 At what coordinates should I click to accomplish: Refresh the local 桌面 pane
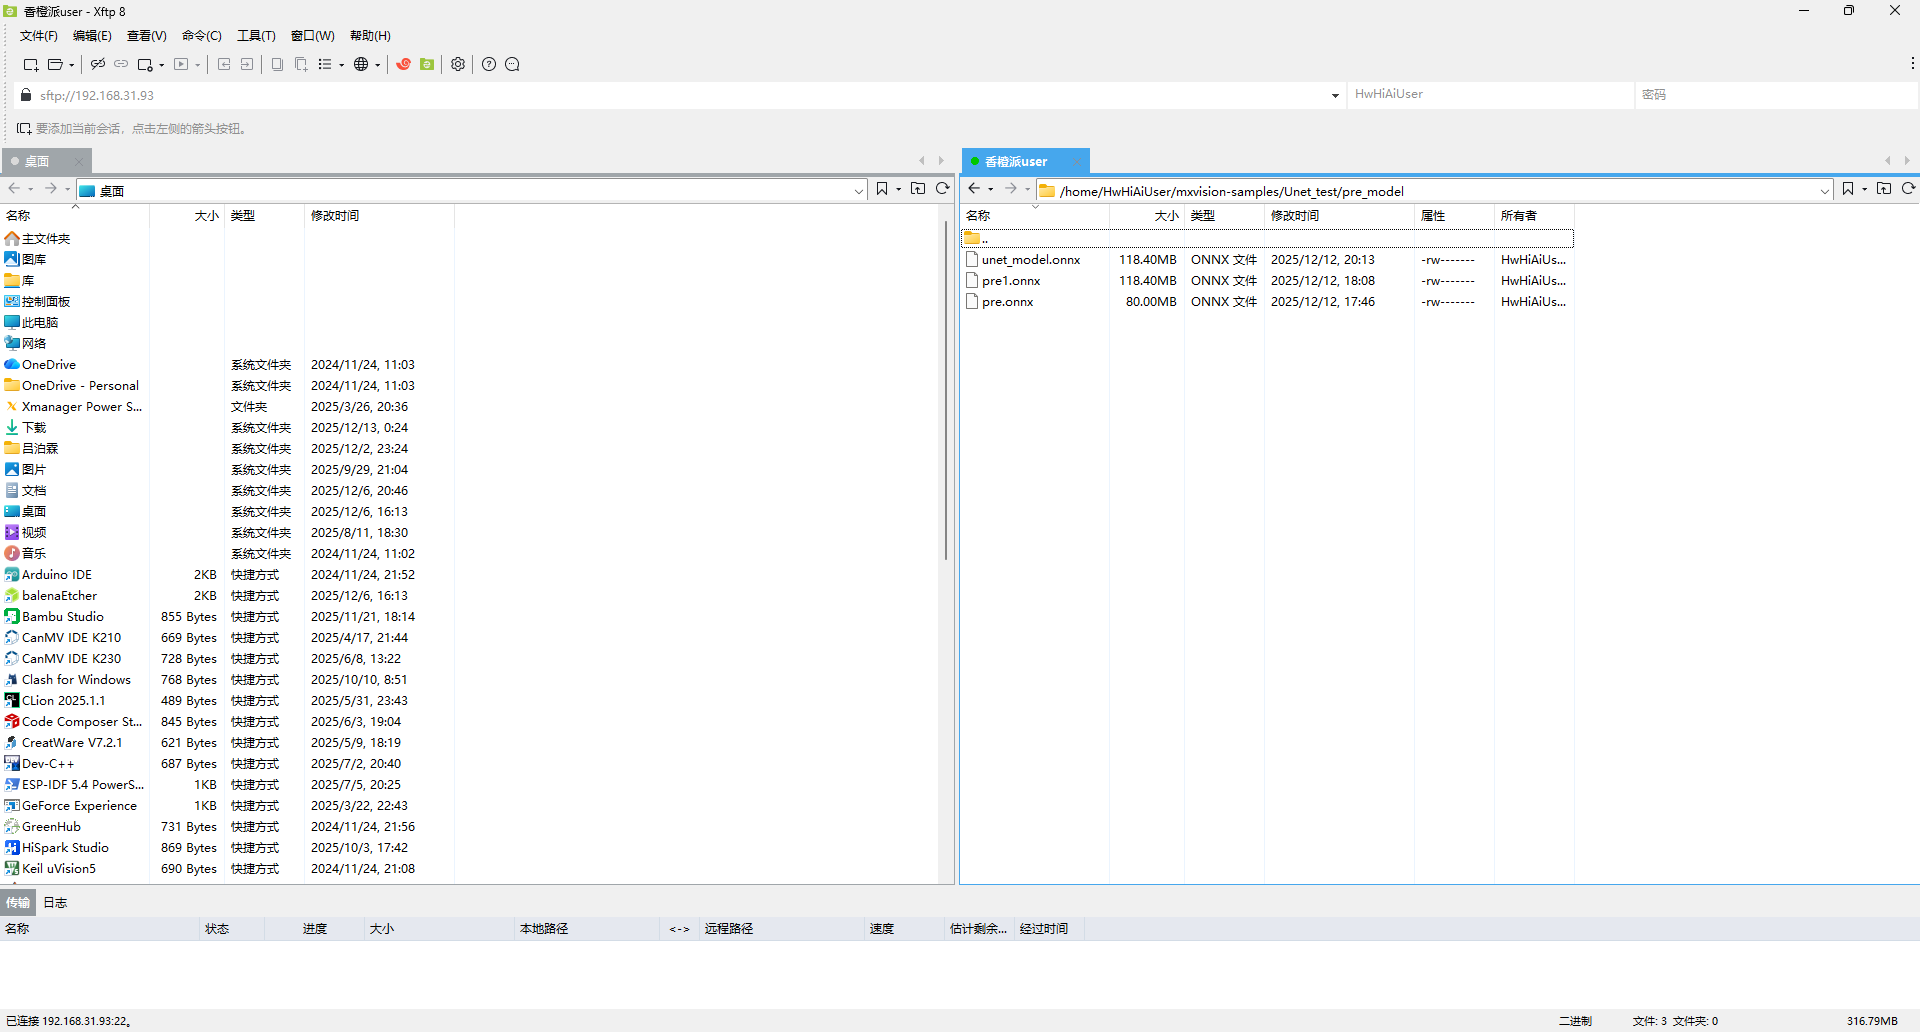[942, 189]
